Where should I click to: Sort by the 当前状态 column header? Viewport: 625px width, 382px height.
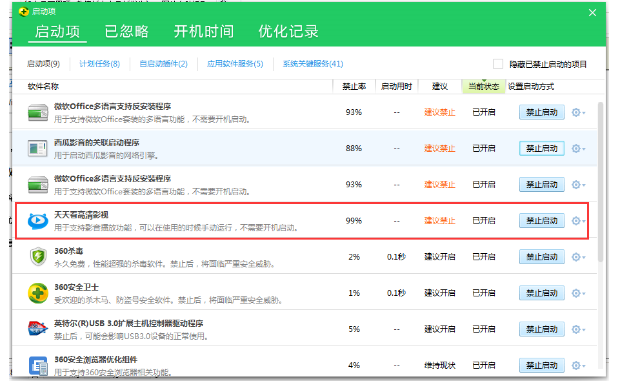[x=483, y=87]
